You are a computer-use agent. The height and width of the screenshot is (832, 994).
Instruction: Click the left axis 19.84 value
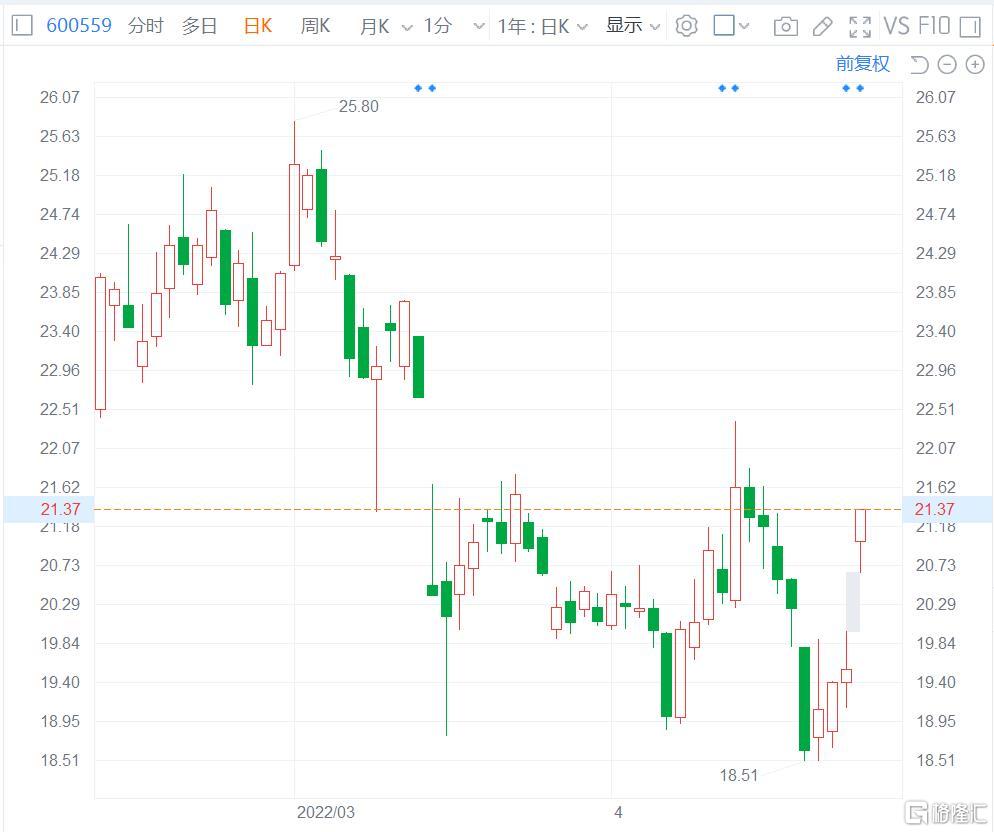(60, 643)
